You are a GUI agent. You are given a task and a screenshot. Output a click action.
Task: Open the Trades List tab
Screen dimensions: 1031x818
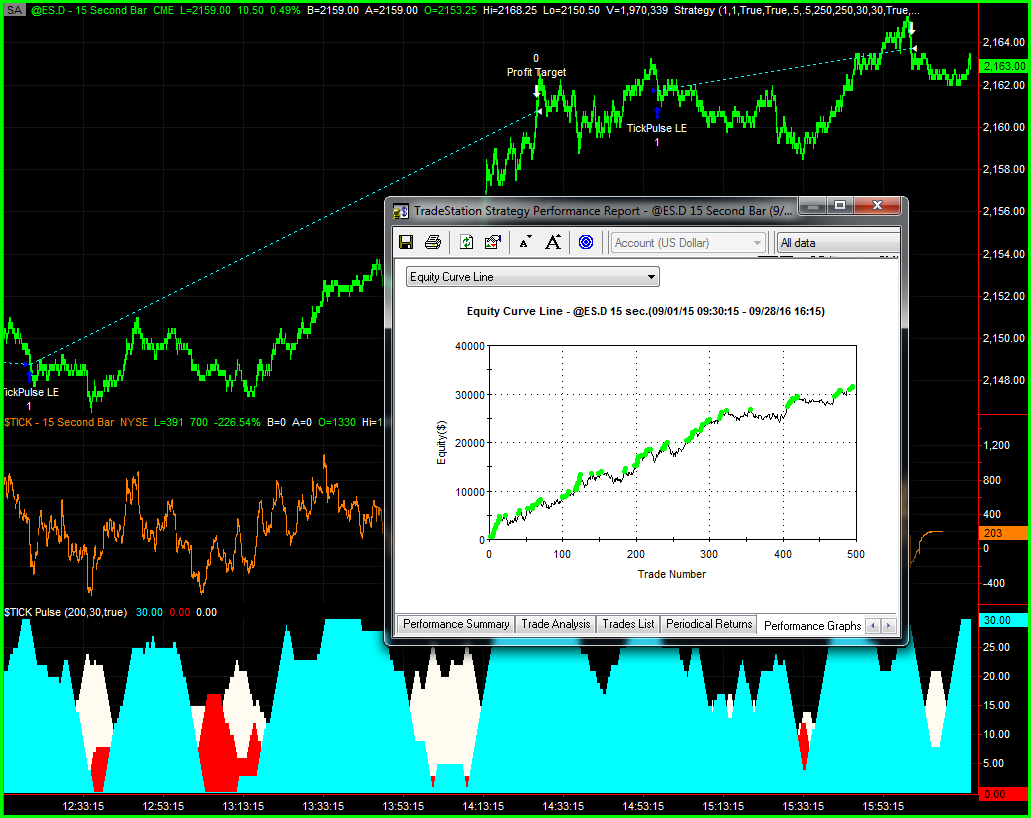(628, 624)
